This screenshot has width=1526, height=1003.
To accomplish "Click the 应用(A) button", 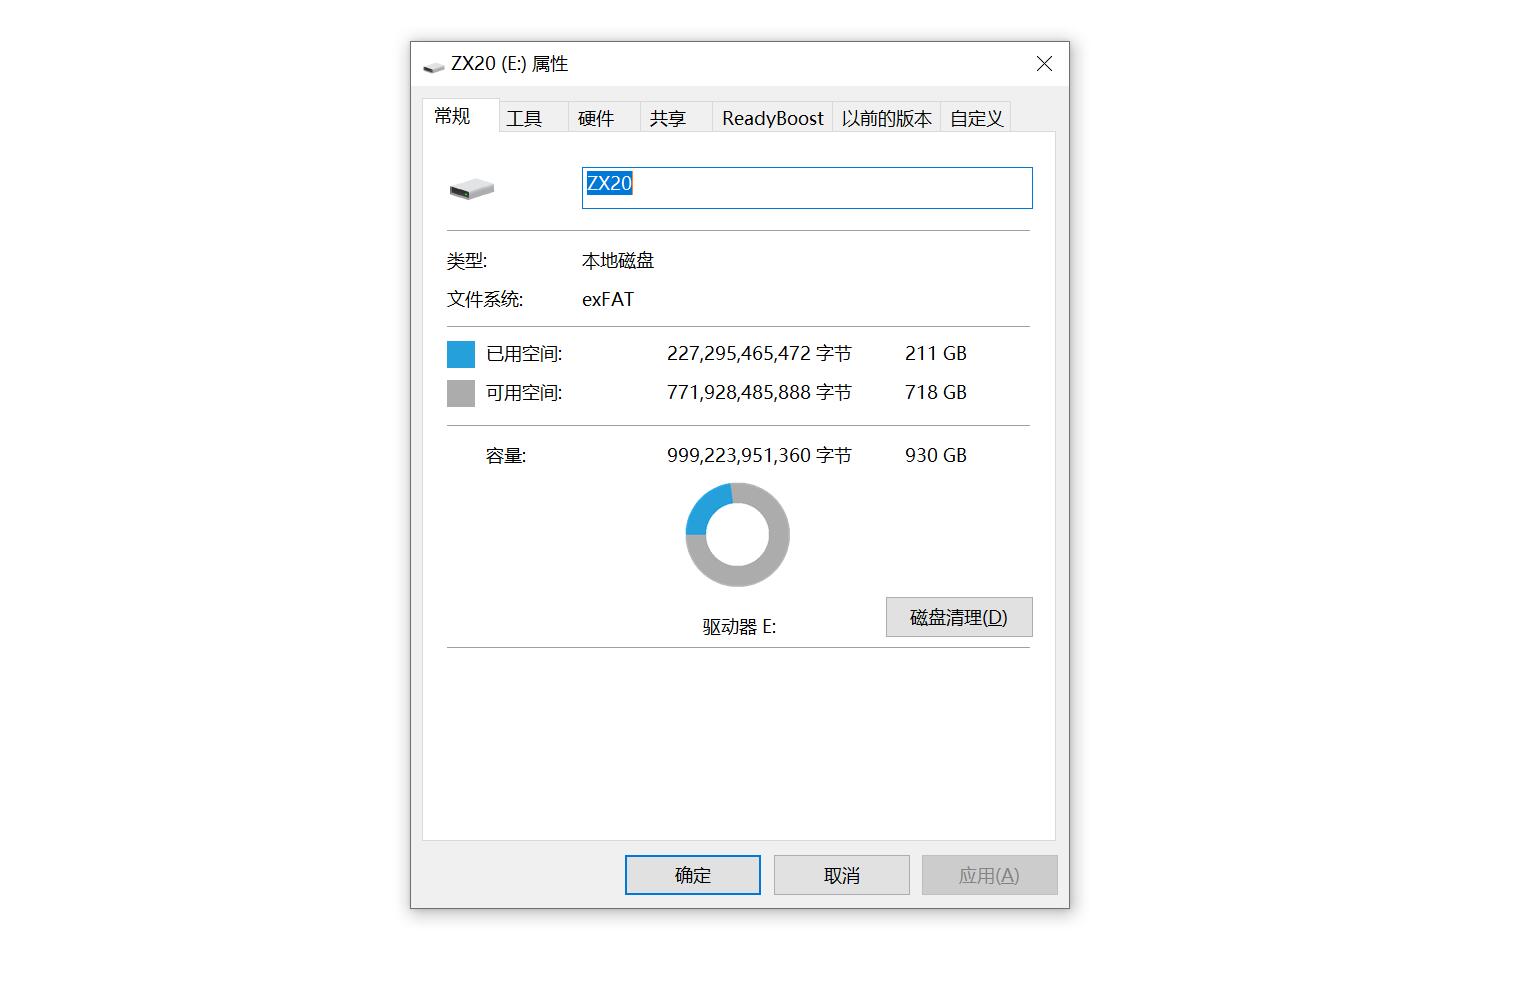I will tap(988, 874).
